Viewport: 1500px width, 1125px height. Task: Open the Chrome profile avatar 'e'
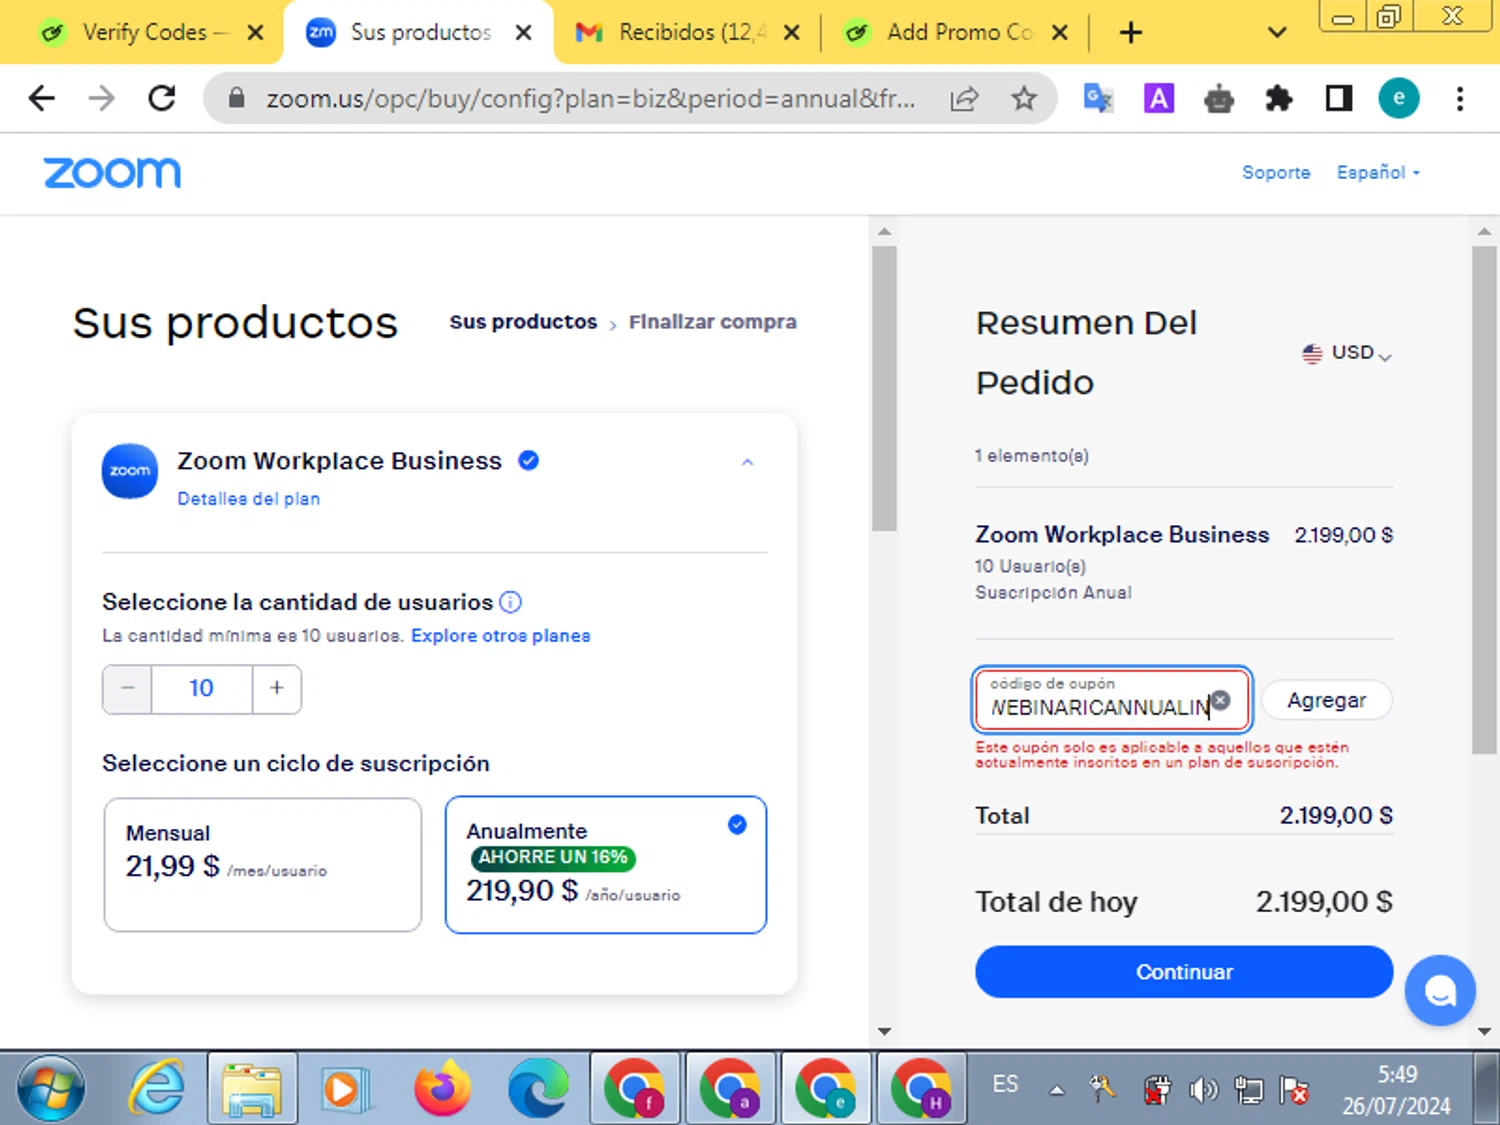tap(1398, 98)
